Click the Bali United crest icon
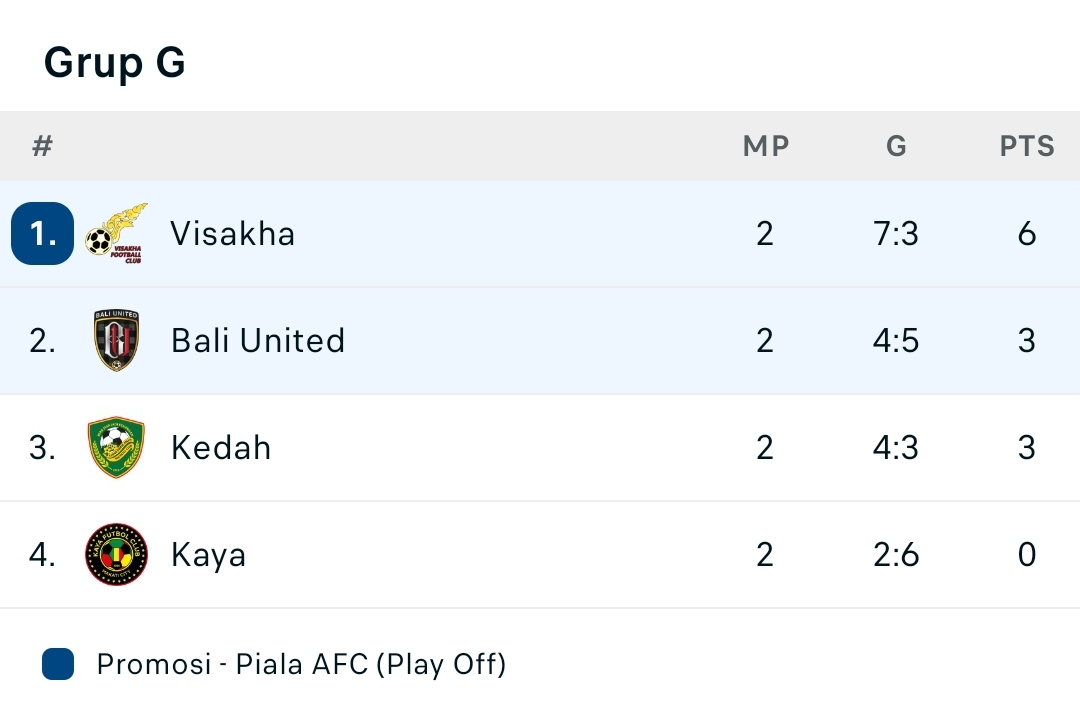The image size is (1080, 702). point(116,340)
